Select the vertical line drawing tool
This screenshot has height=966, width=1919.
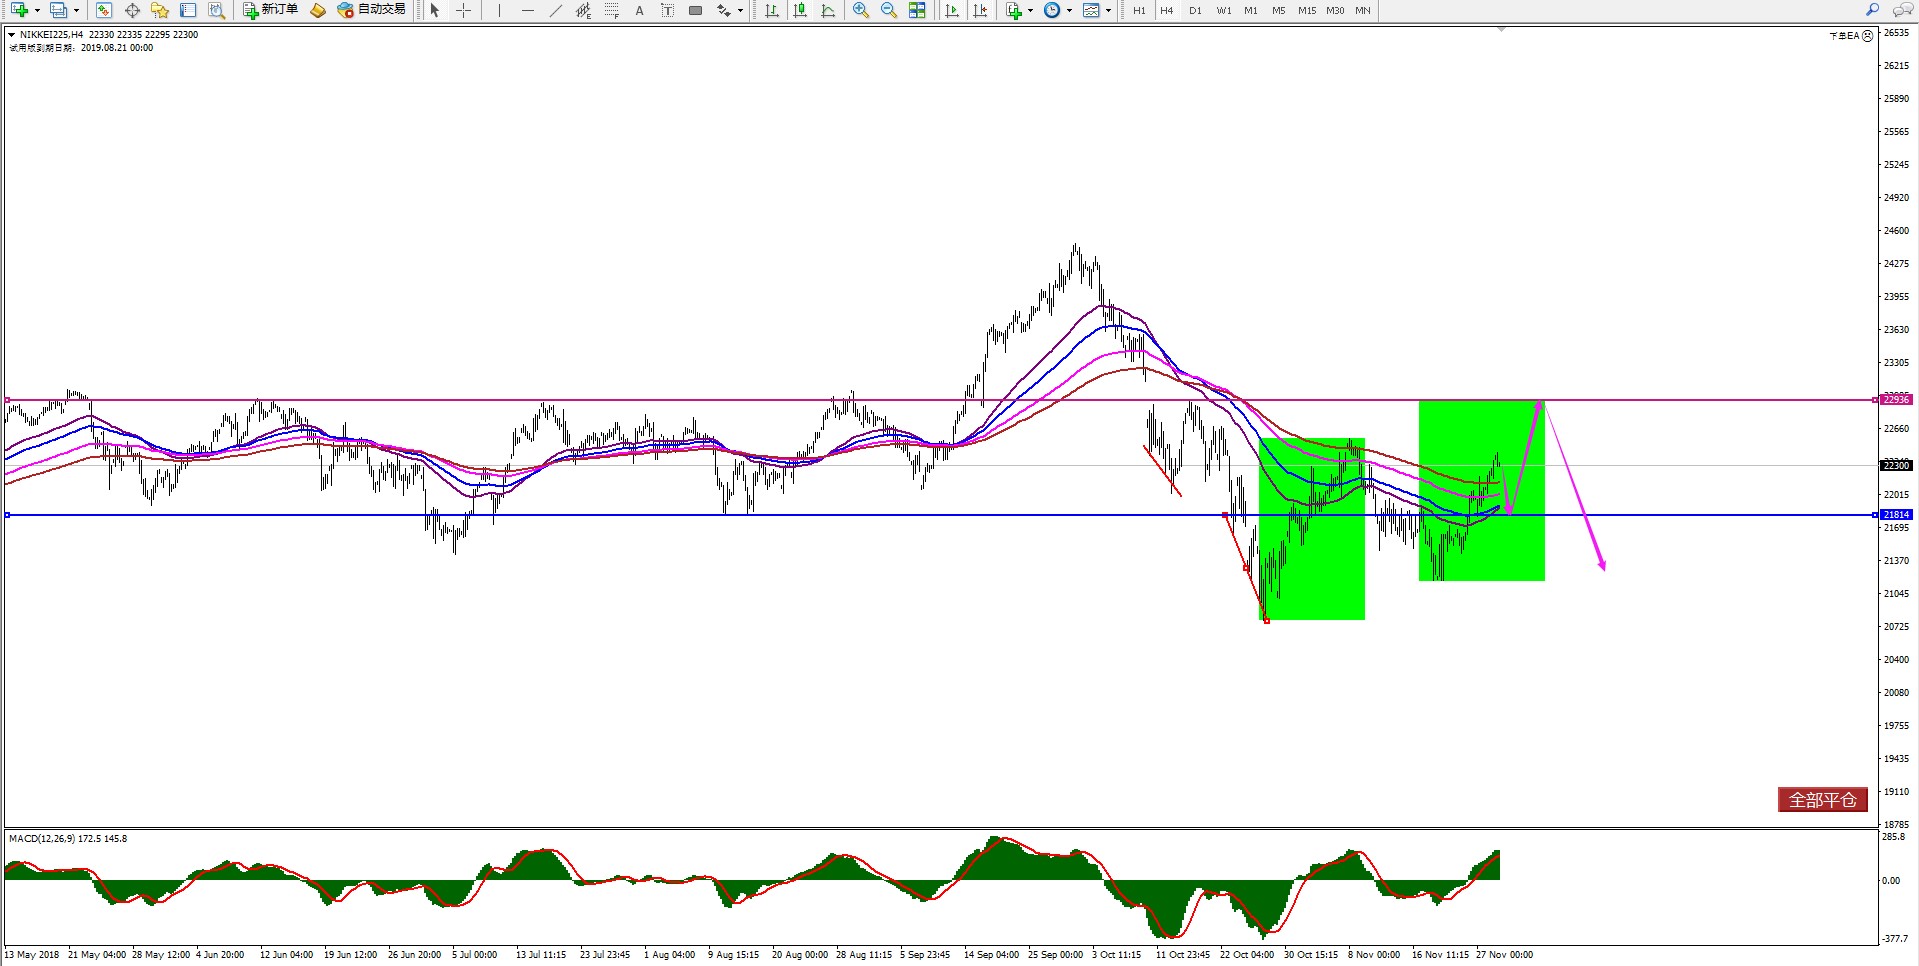(499, 10)
